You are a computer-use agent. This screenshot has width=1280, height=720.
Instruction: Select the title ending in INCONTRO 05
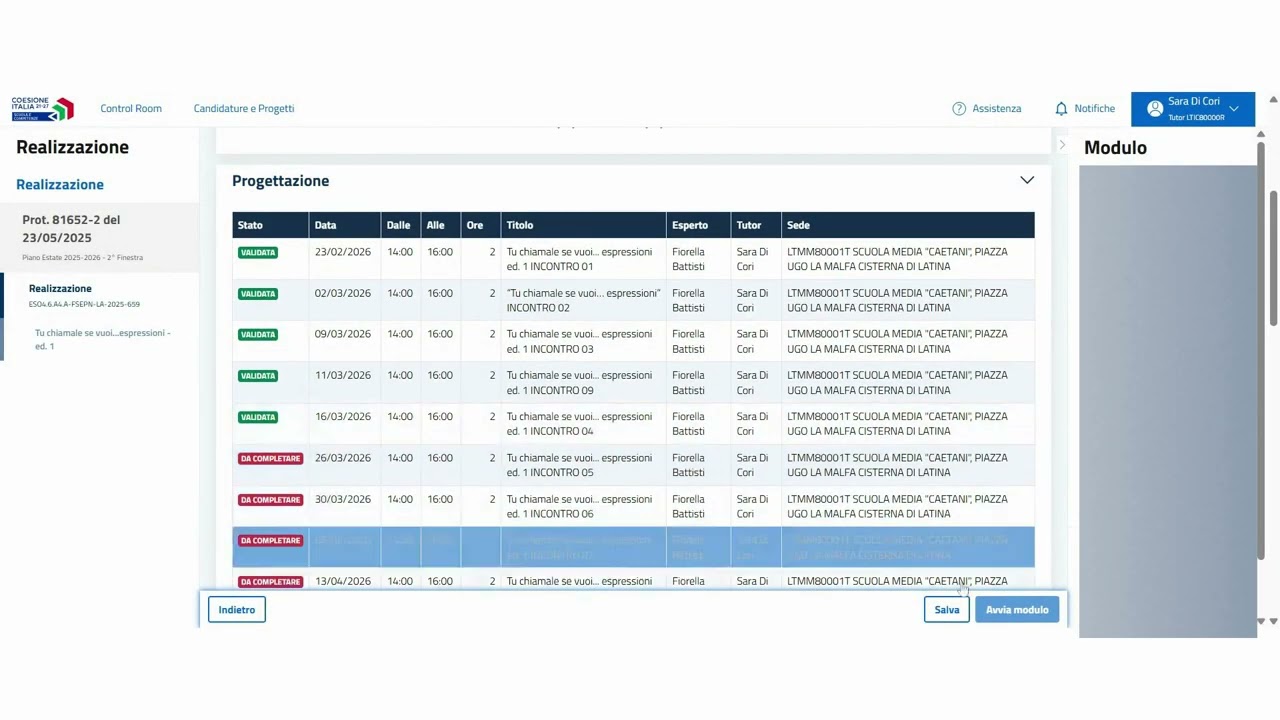[580, 465]
